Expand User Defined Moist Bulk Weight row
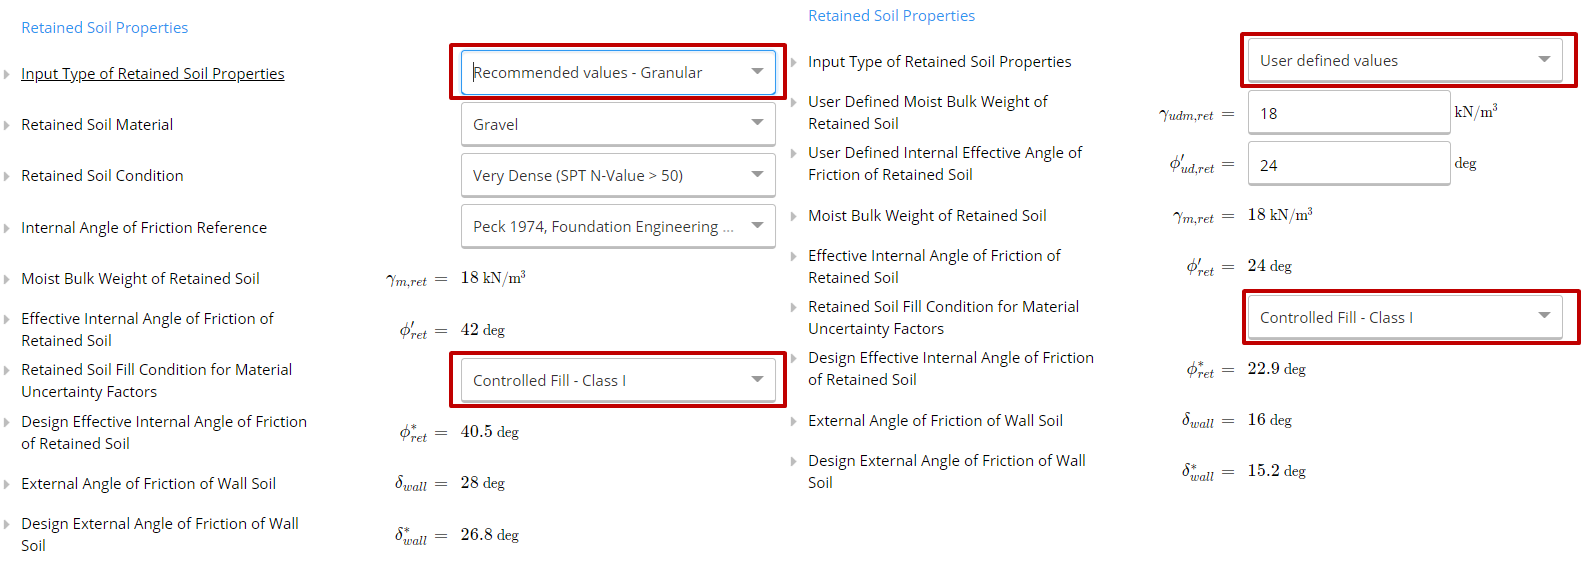The height and width of the screenshot is (570, 1581). pyautogui.click(x=794, y=102)
